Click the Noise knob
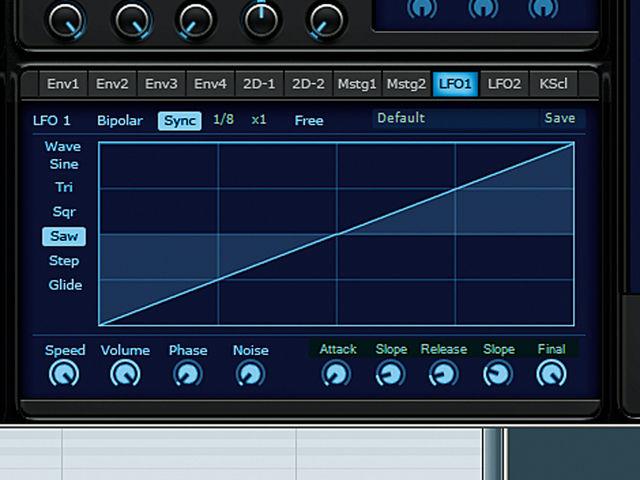 tap(251, 374)
